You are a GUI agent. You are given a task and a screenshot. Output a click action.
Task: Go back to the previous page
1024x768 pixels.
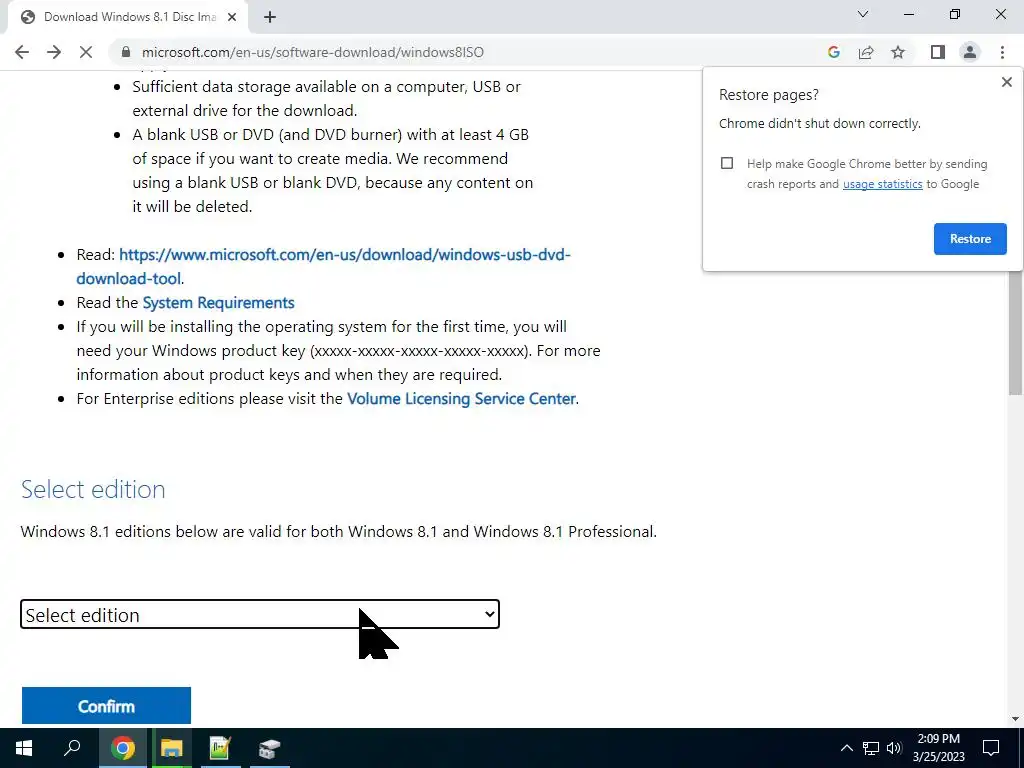(22, 52)
